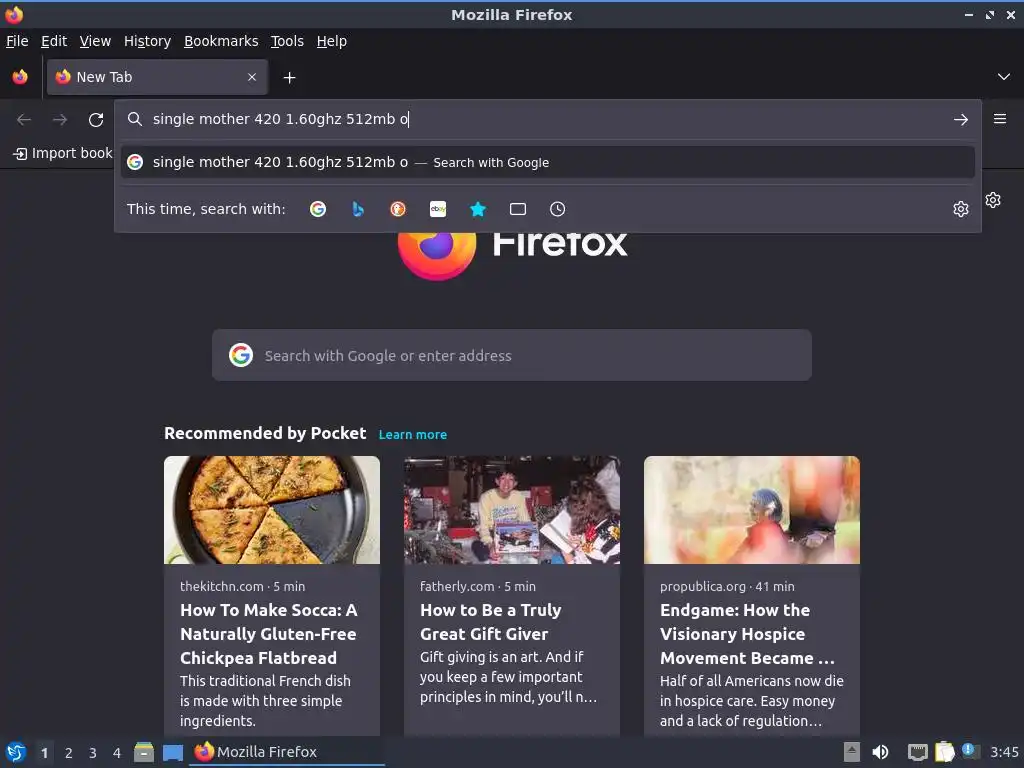Search this time with Bing icon
The height and width of the screenshot is (768, 1024).
[x=358, y=209]
